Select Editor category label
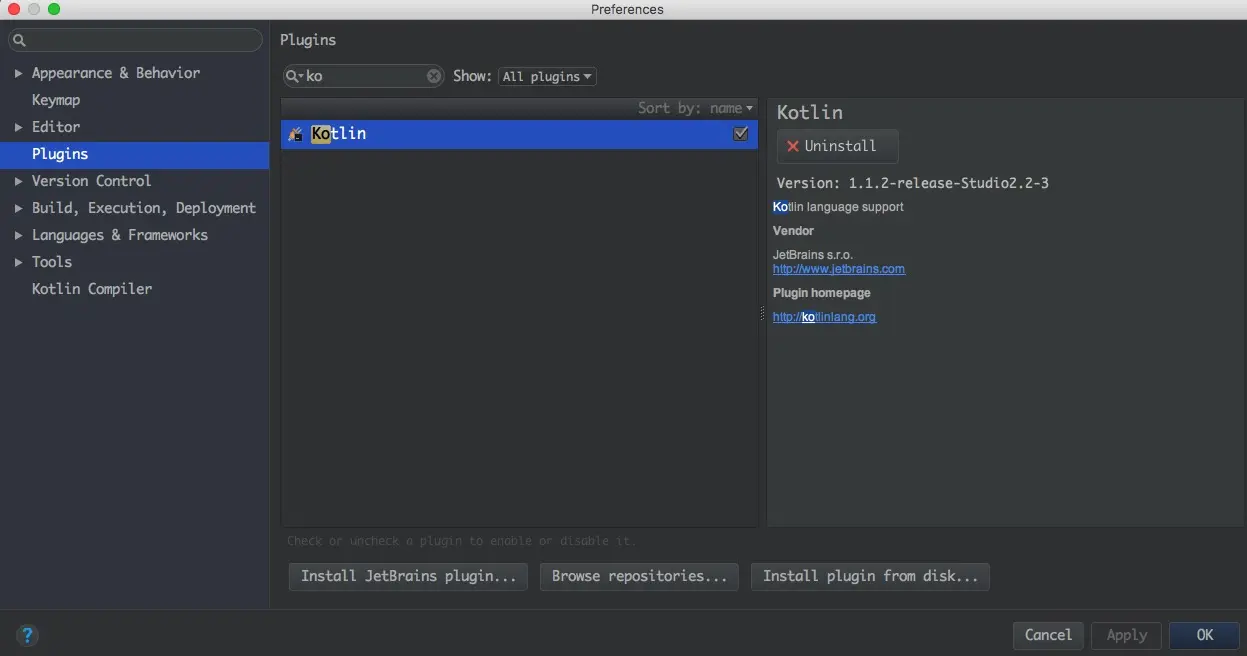1247x656 pixels. pos(56,127)
